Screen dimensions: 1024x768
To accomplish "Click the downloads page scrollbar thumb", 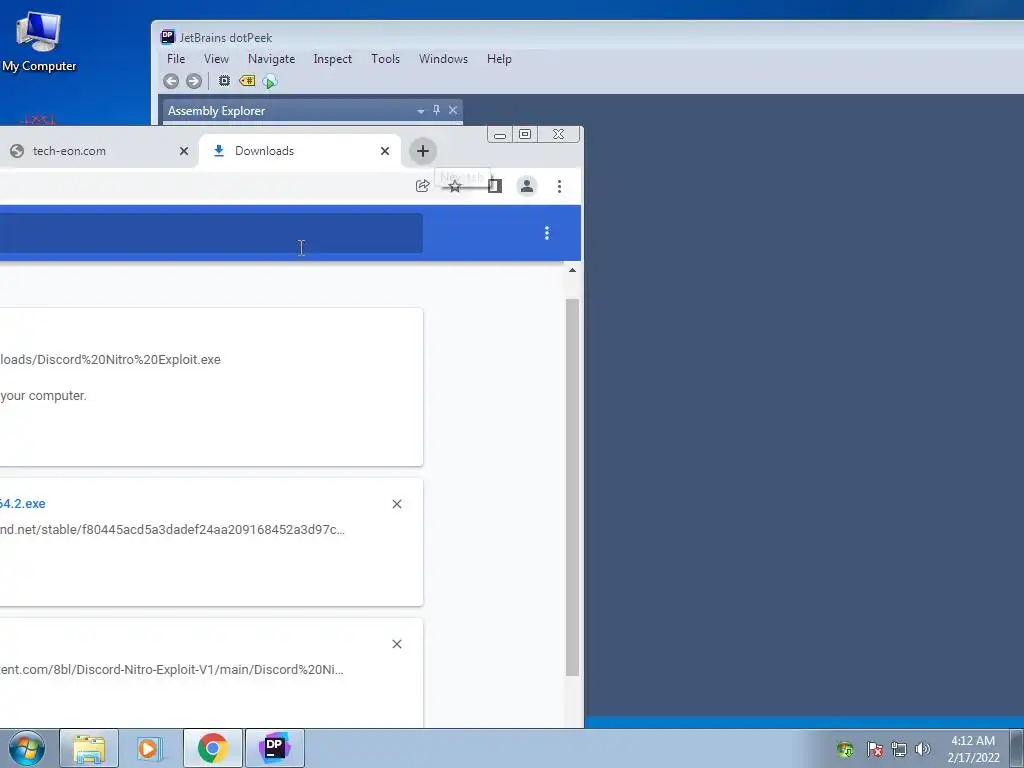I will click(572, 487).
